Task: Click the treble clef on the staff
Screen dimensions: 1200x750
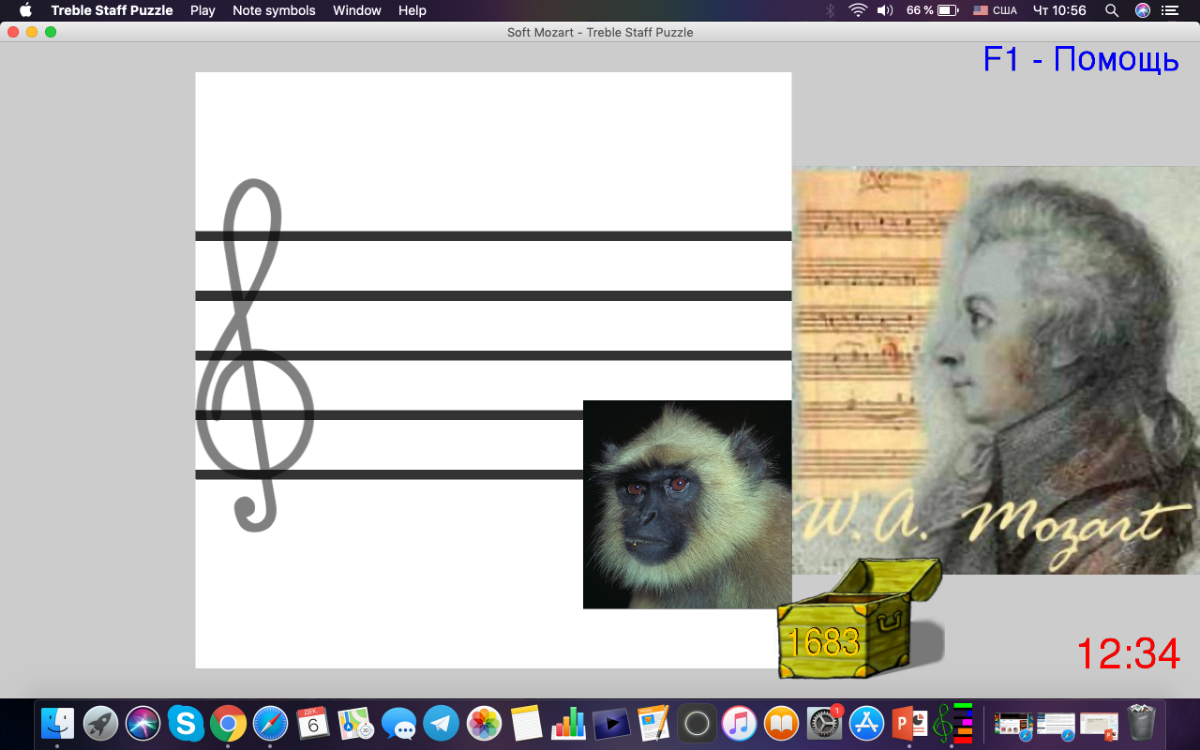Action: click(254, 354)
